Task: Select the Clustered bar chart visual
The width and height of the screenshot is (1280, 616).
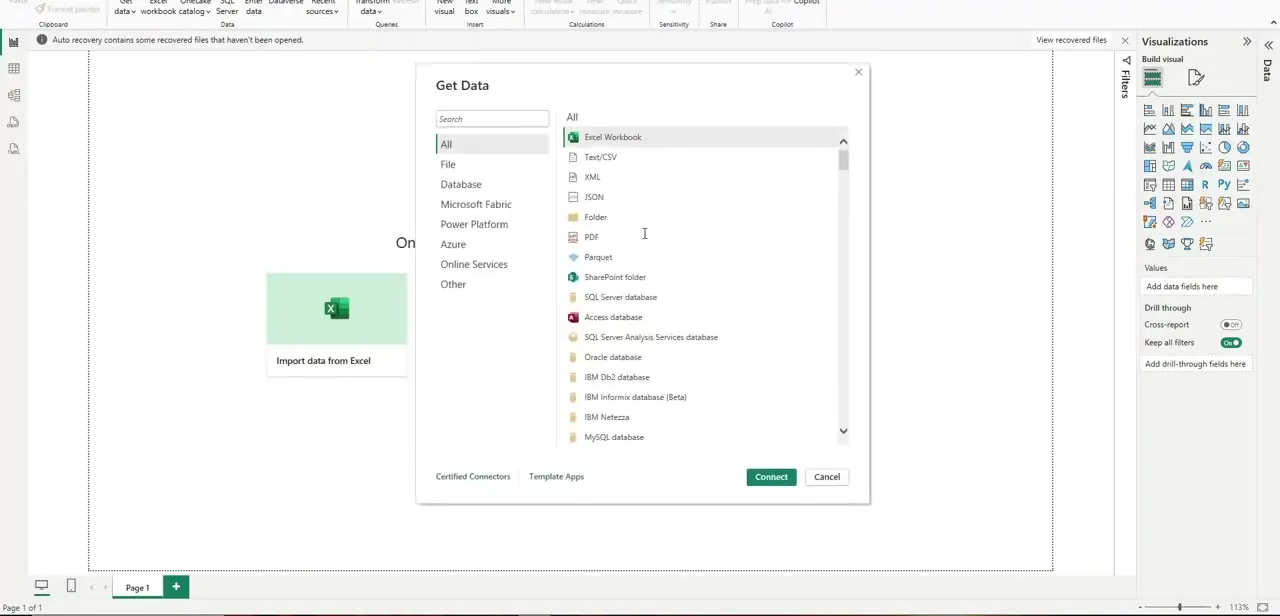Action: pyautogui.click(x=1187, y=110)
